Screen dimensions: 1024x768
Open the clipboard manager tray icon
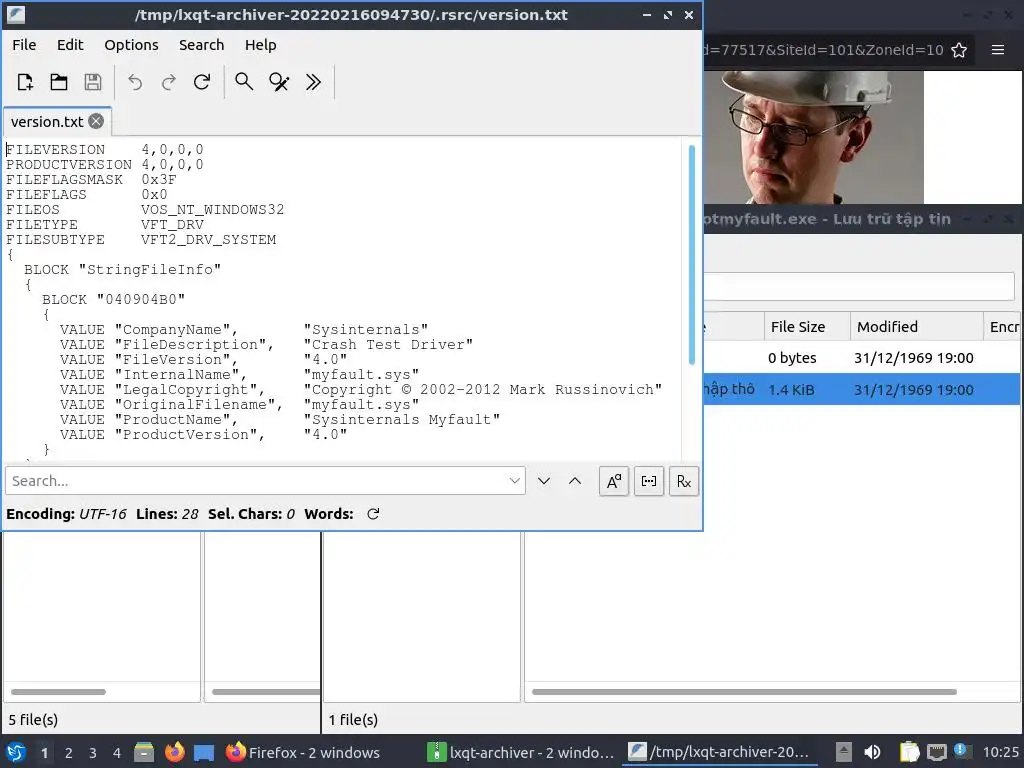click(908, 752)
